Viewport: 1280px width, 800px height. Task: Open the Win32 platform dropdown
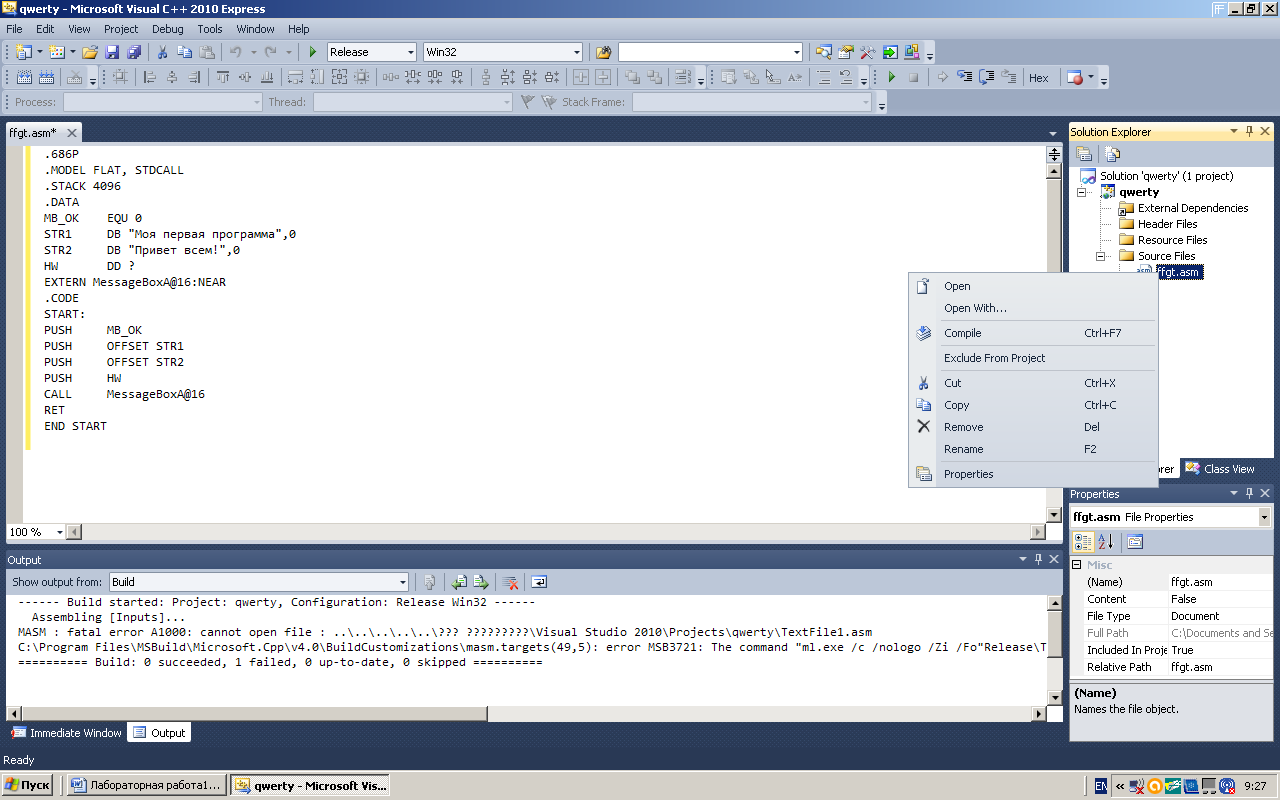tap(576, 52)
